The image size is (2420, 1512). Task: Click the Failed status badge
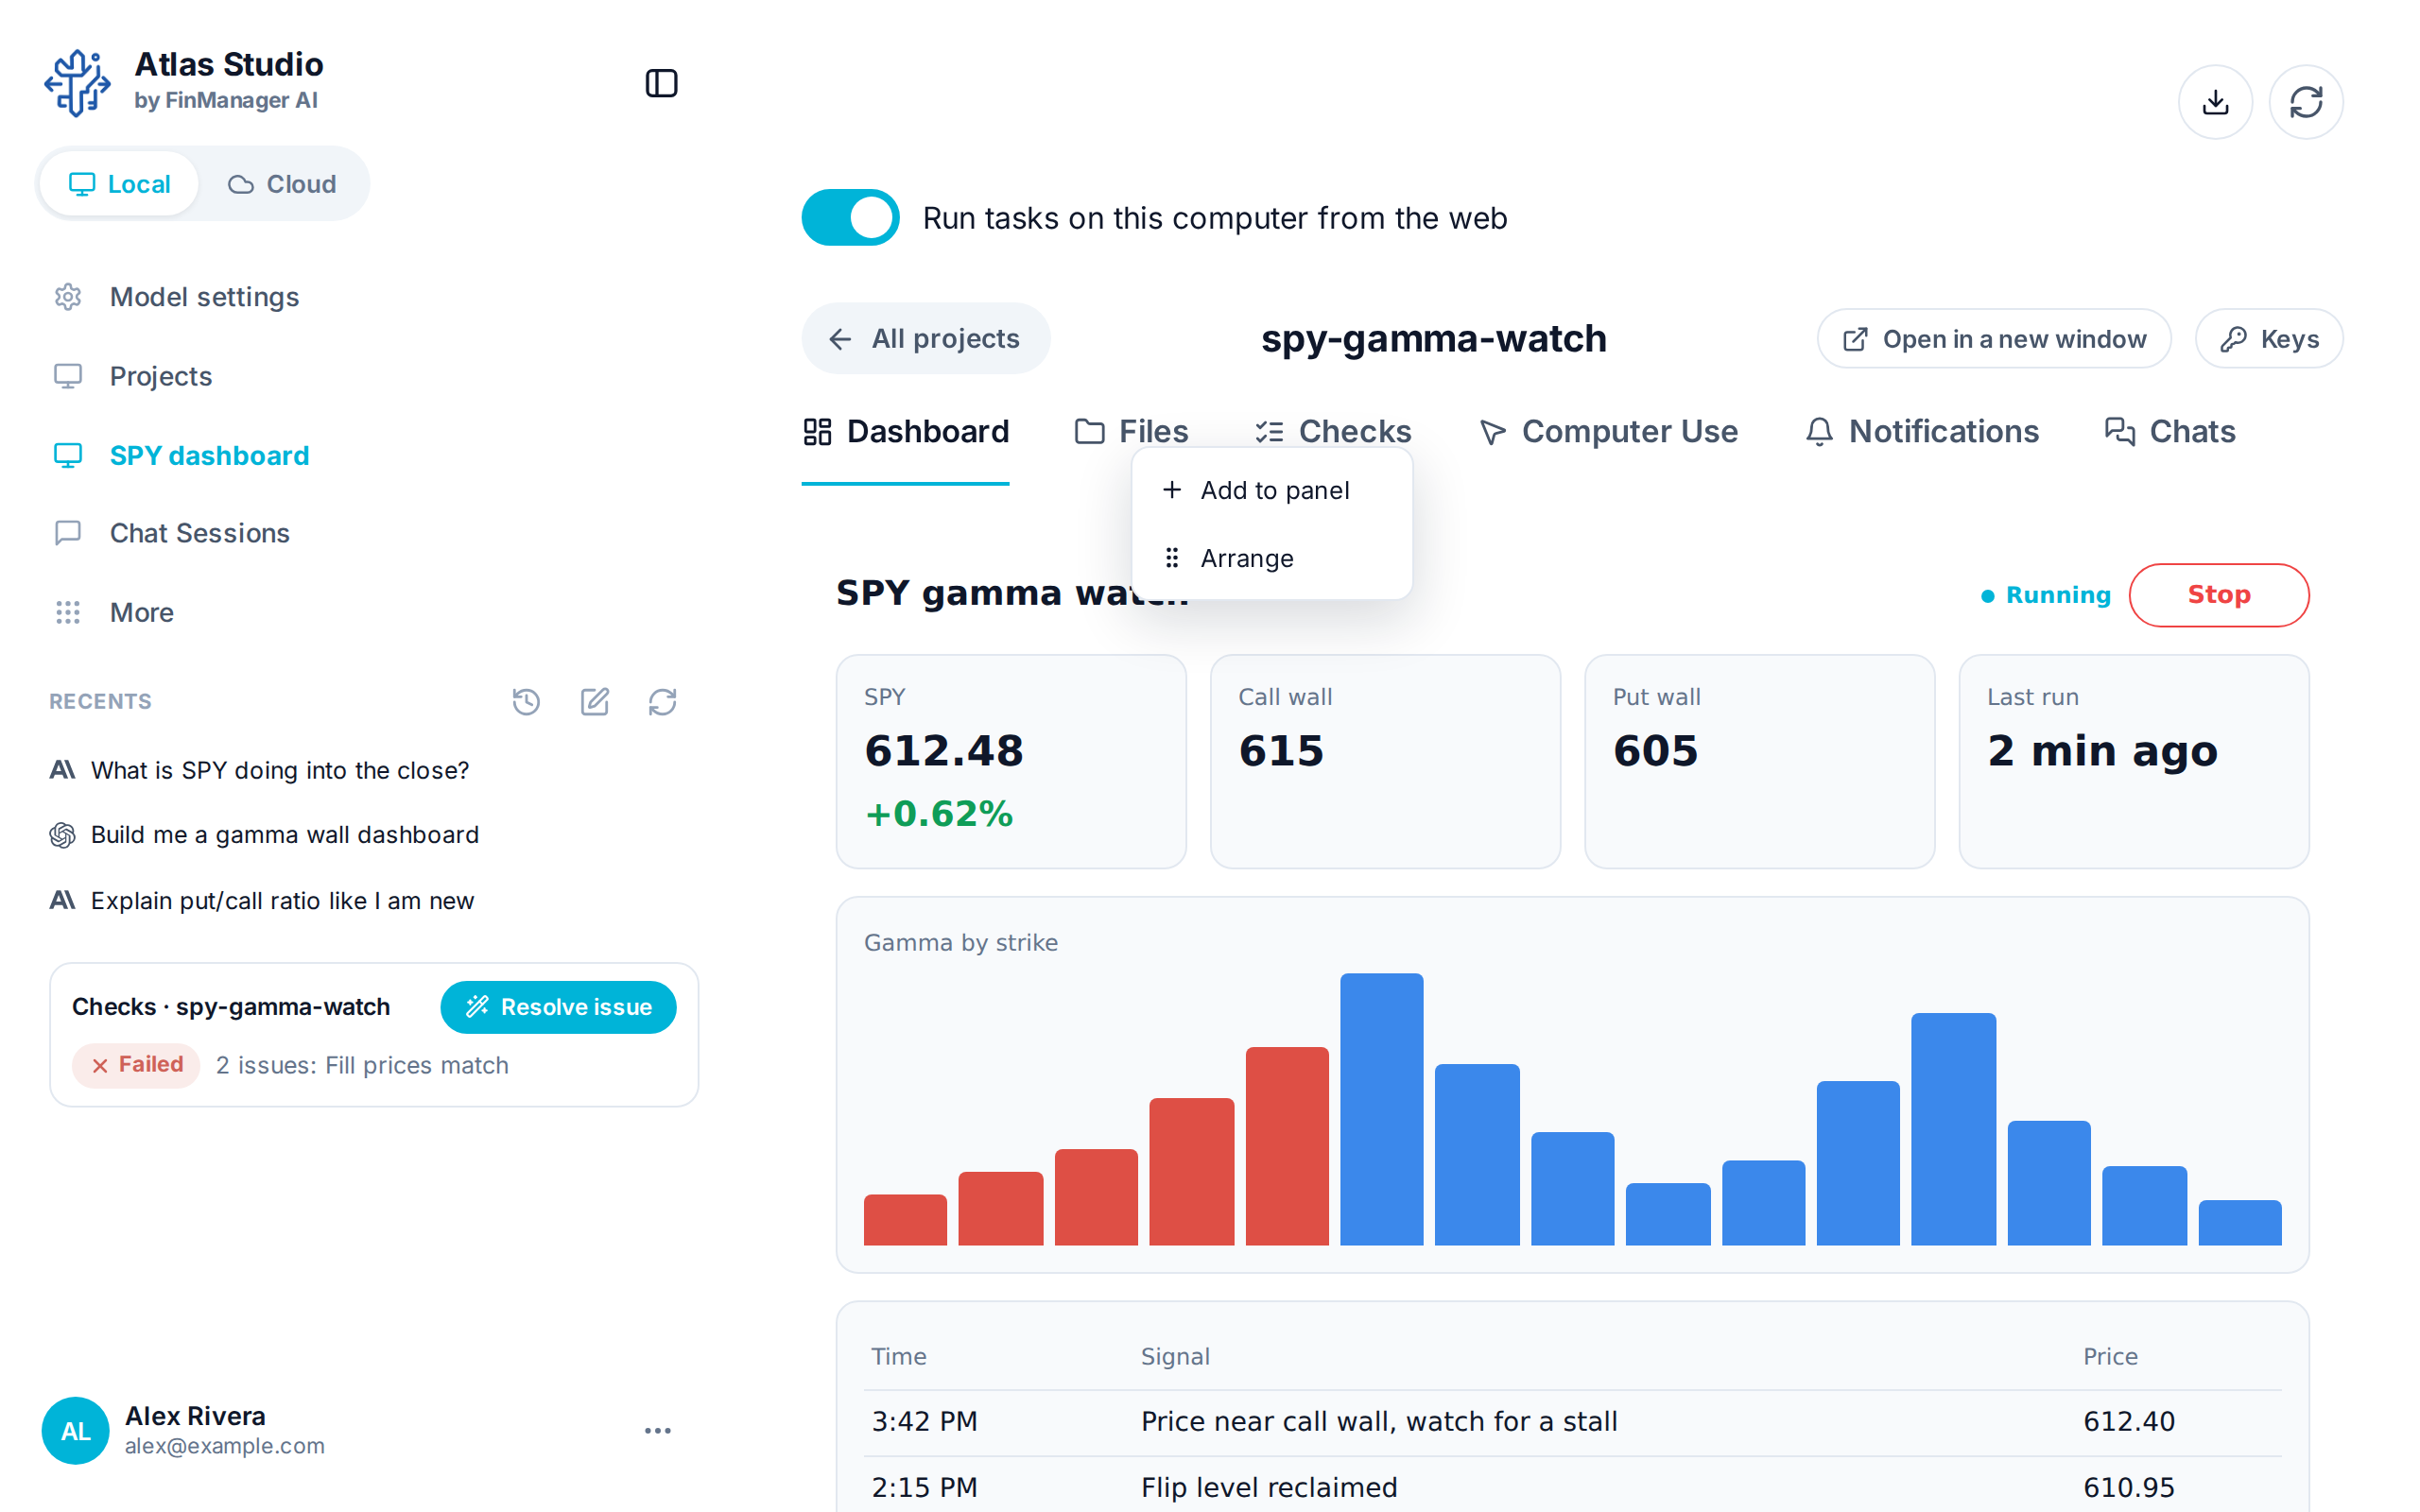pyautogui.click(x=136, y=1065)
